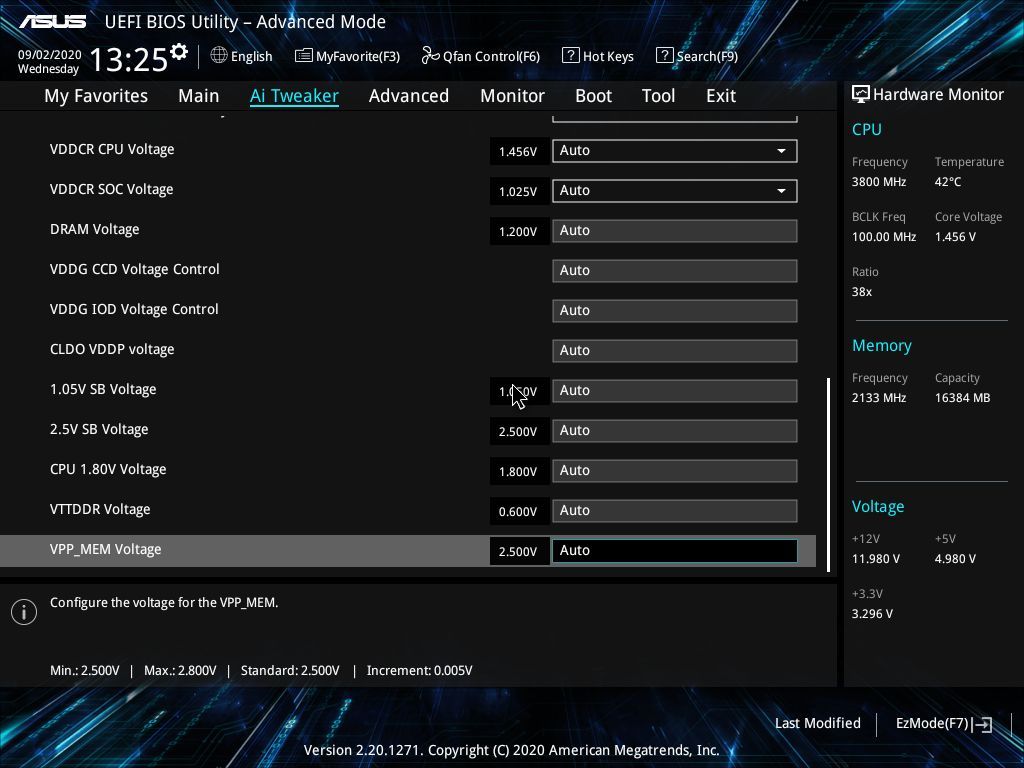Switch to Tool tab
Image resolution: width=1024 pixels, height=768 pixels.
click(x=658, y=96)
